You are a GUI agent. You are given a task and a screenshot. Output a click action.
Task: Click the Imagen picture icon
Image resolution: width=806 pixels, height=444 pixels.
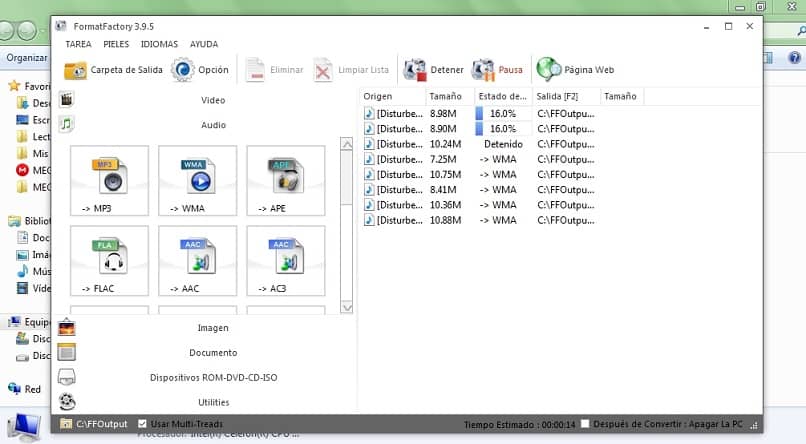[66, 327]
